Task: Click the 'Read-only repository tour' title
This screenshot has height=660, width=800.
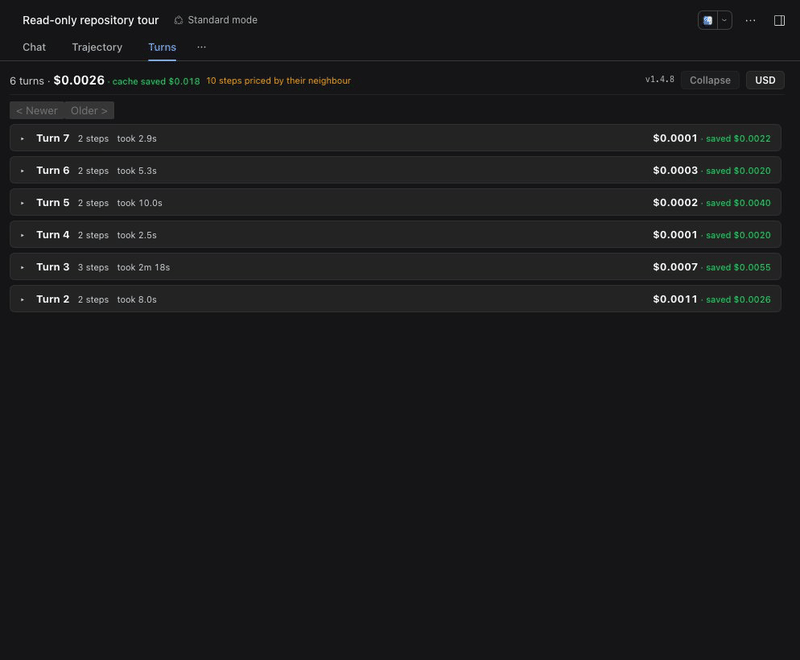Action: pos(90,20)
